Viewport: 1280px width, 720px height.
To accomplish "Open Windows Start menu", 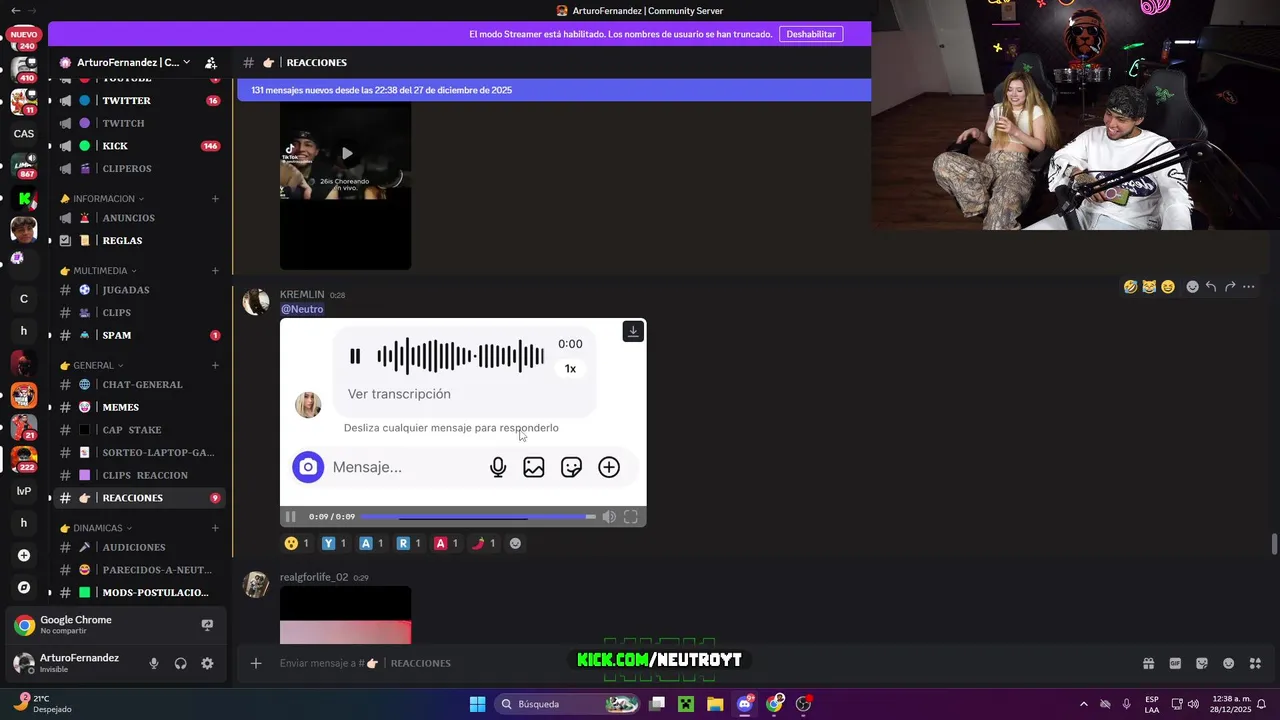I will click(x=477, y=704).
